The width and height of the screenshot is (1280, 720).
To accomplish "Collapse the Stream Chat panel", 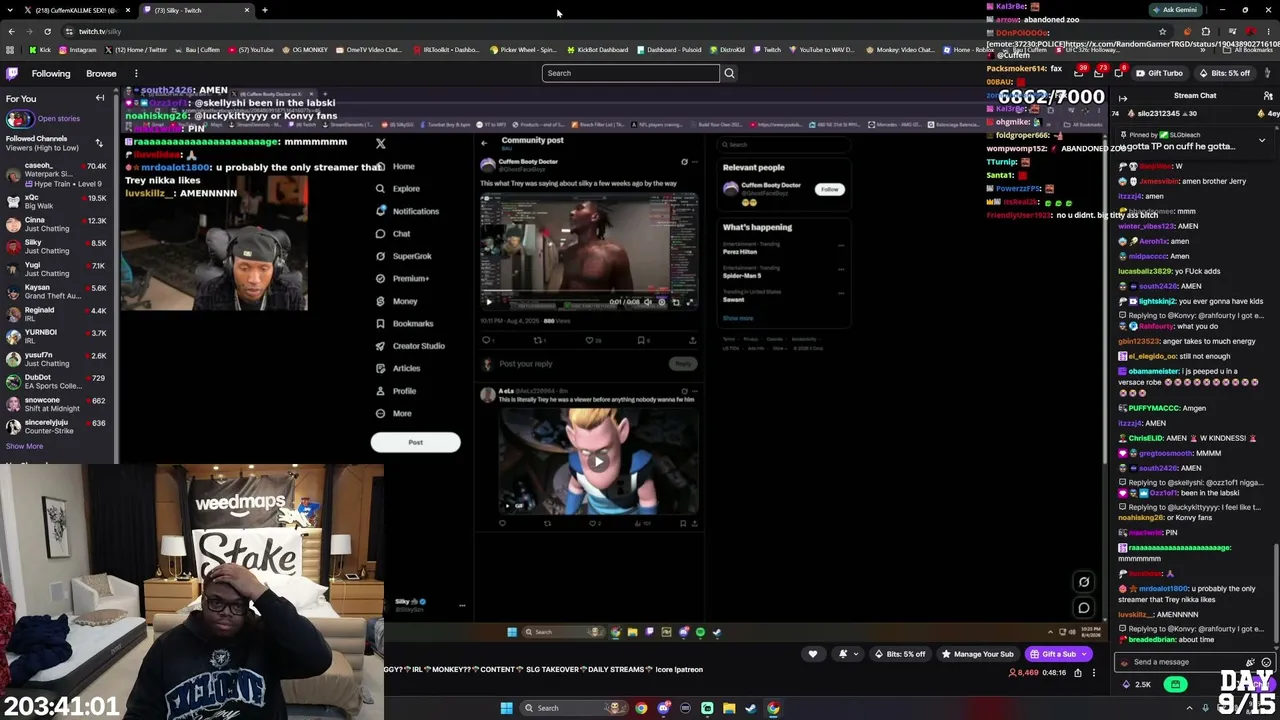I will pos(1122,96).
